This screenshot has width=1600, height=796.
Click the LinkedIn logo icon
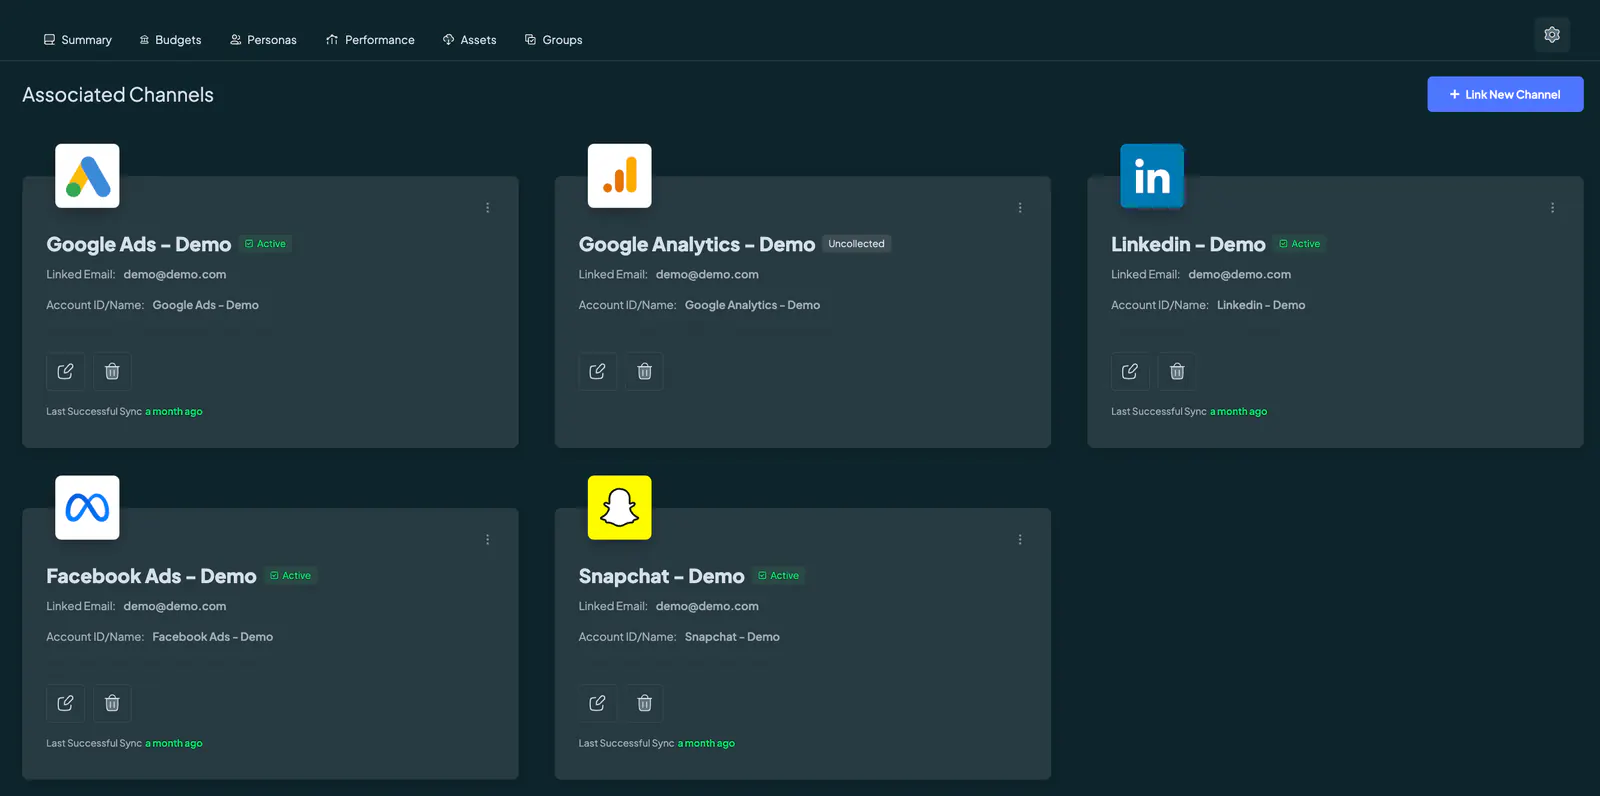(x=1152, y=176)
